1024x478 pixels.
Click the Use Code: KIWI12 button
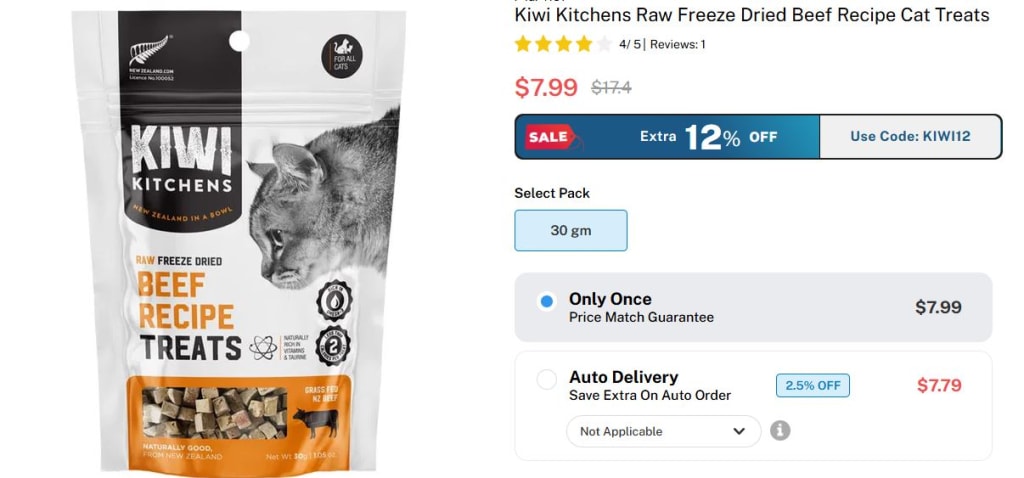[910, 136]
